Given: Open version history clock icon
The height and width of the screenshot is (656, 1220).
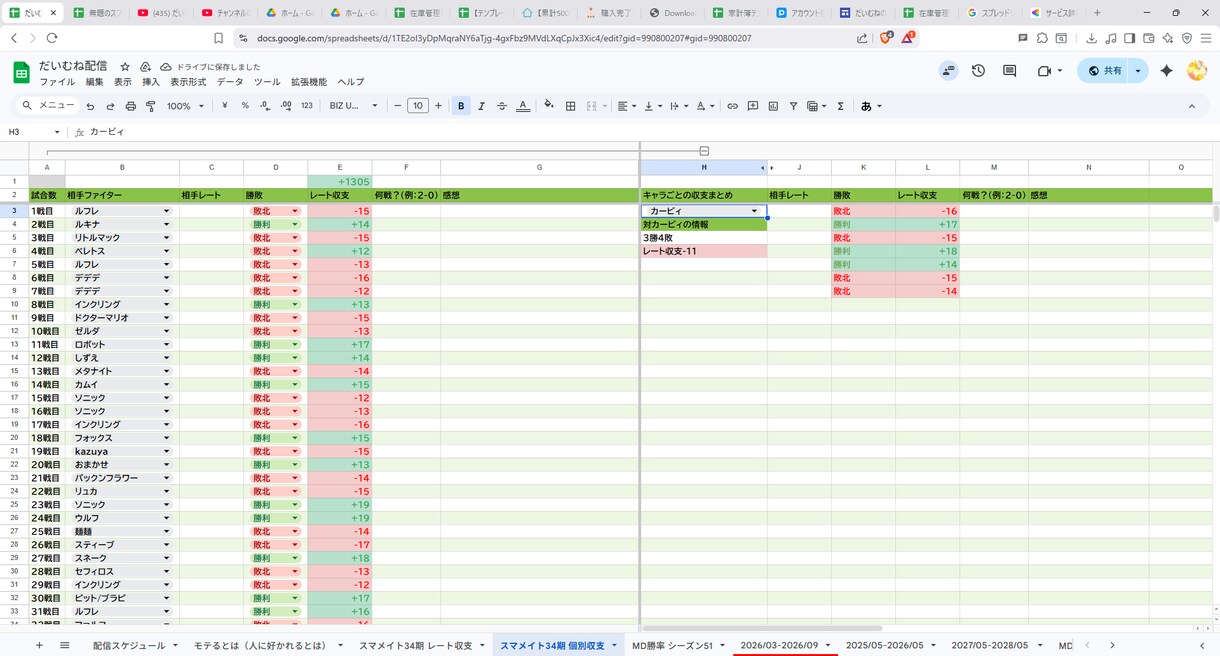Looking at the screenshot, I should tap(978, 71).
